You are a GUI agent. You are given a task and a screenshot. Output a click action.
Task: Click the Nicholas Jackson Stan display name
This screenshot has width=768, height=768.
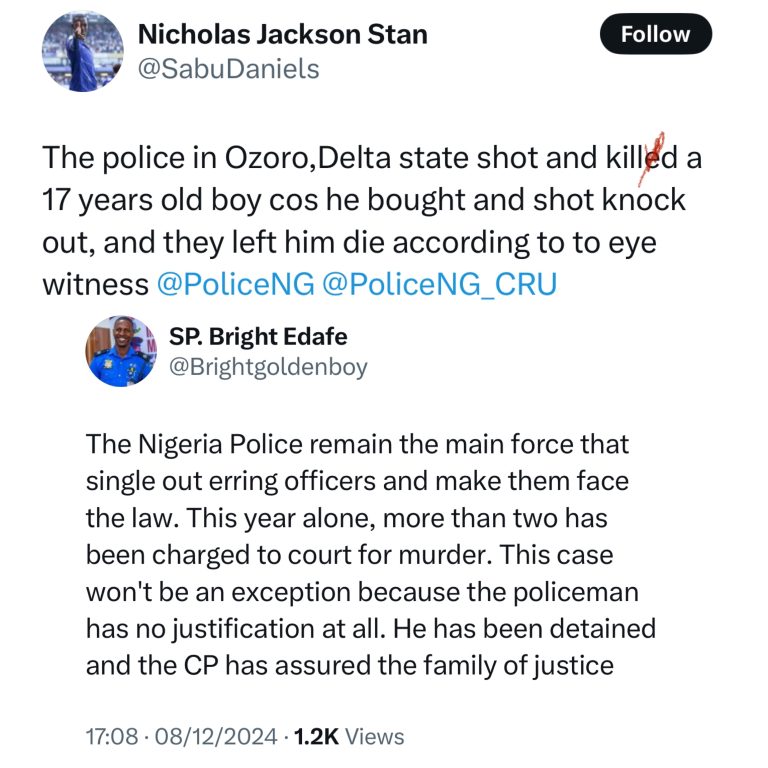pos(282,35)
